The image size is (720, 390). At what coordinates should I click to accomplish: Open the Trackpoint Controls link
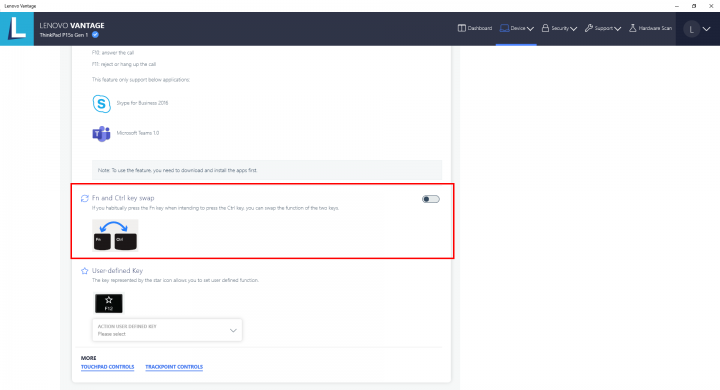coord(174,367)
